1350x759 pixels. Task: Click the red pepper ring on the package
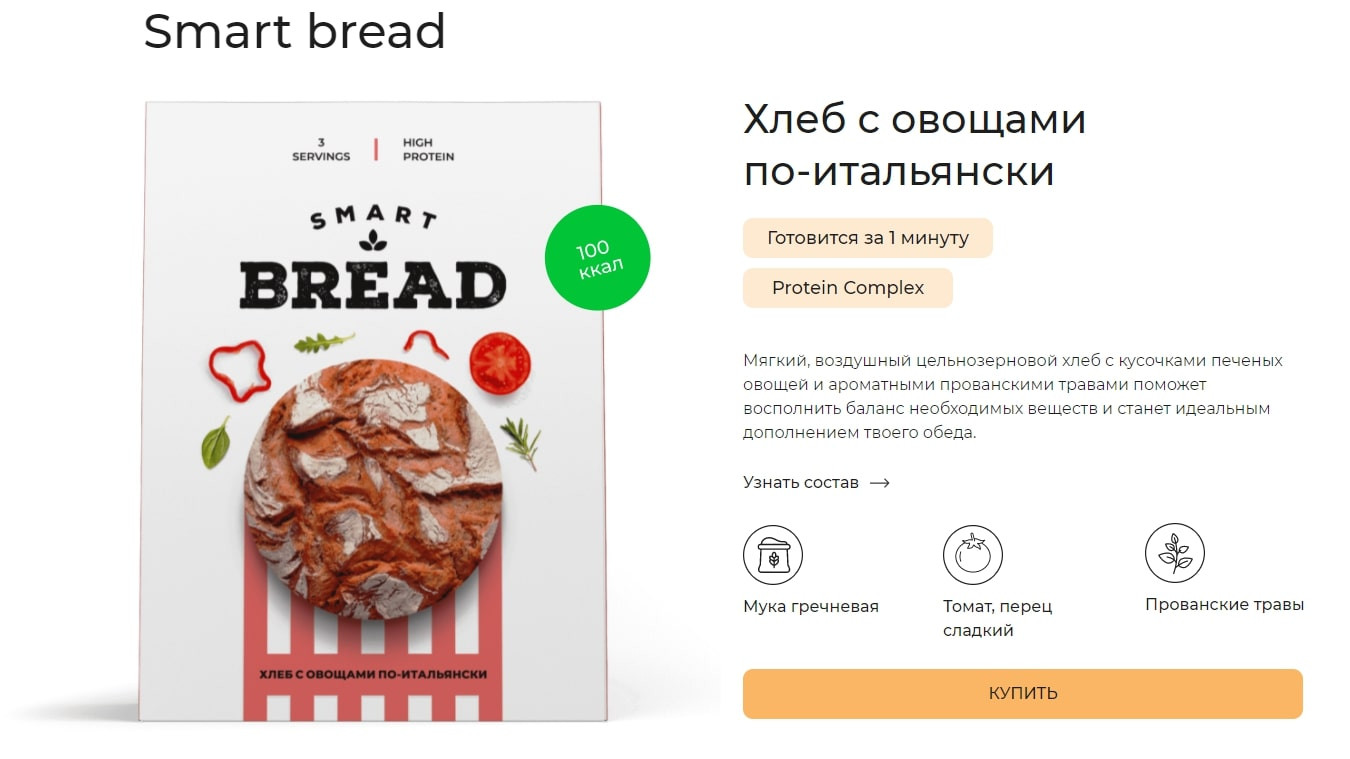coord(240,370)
